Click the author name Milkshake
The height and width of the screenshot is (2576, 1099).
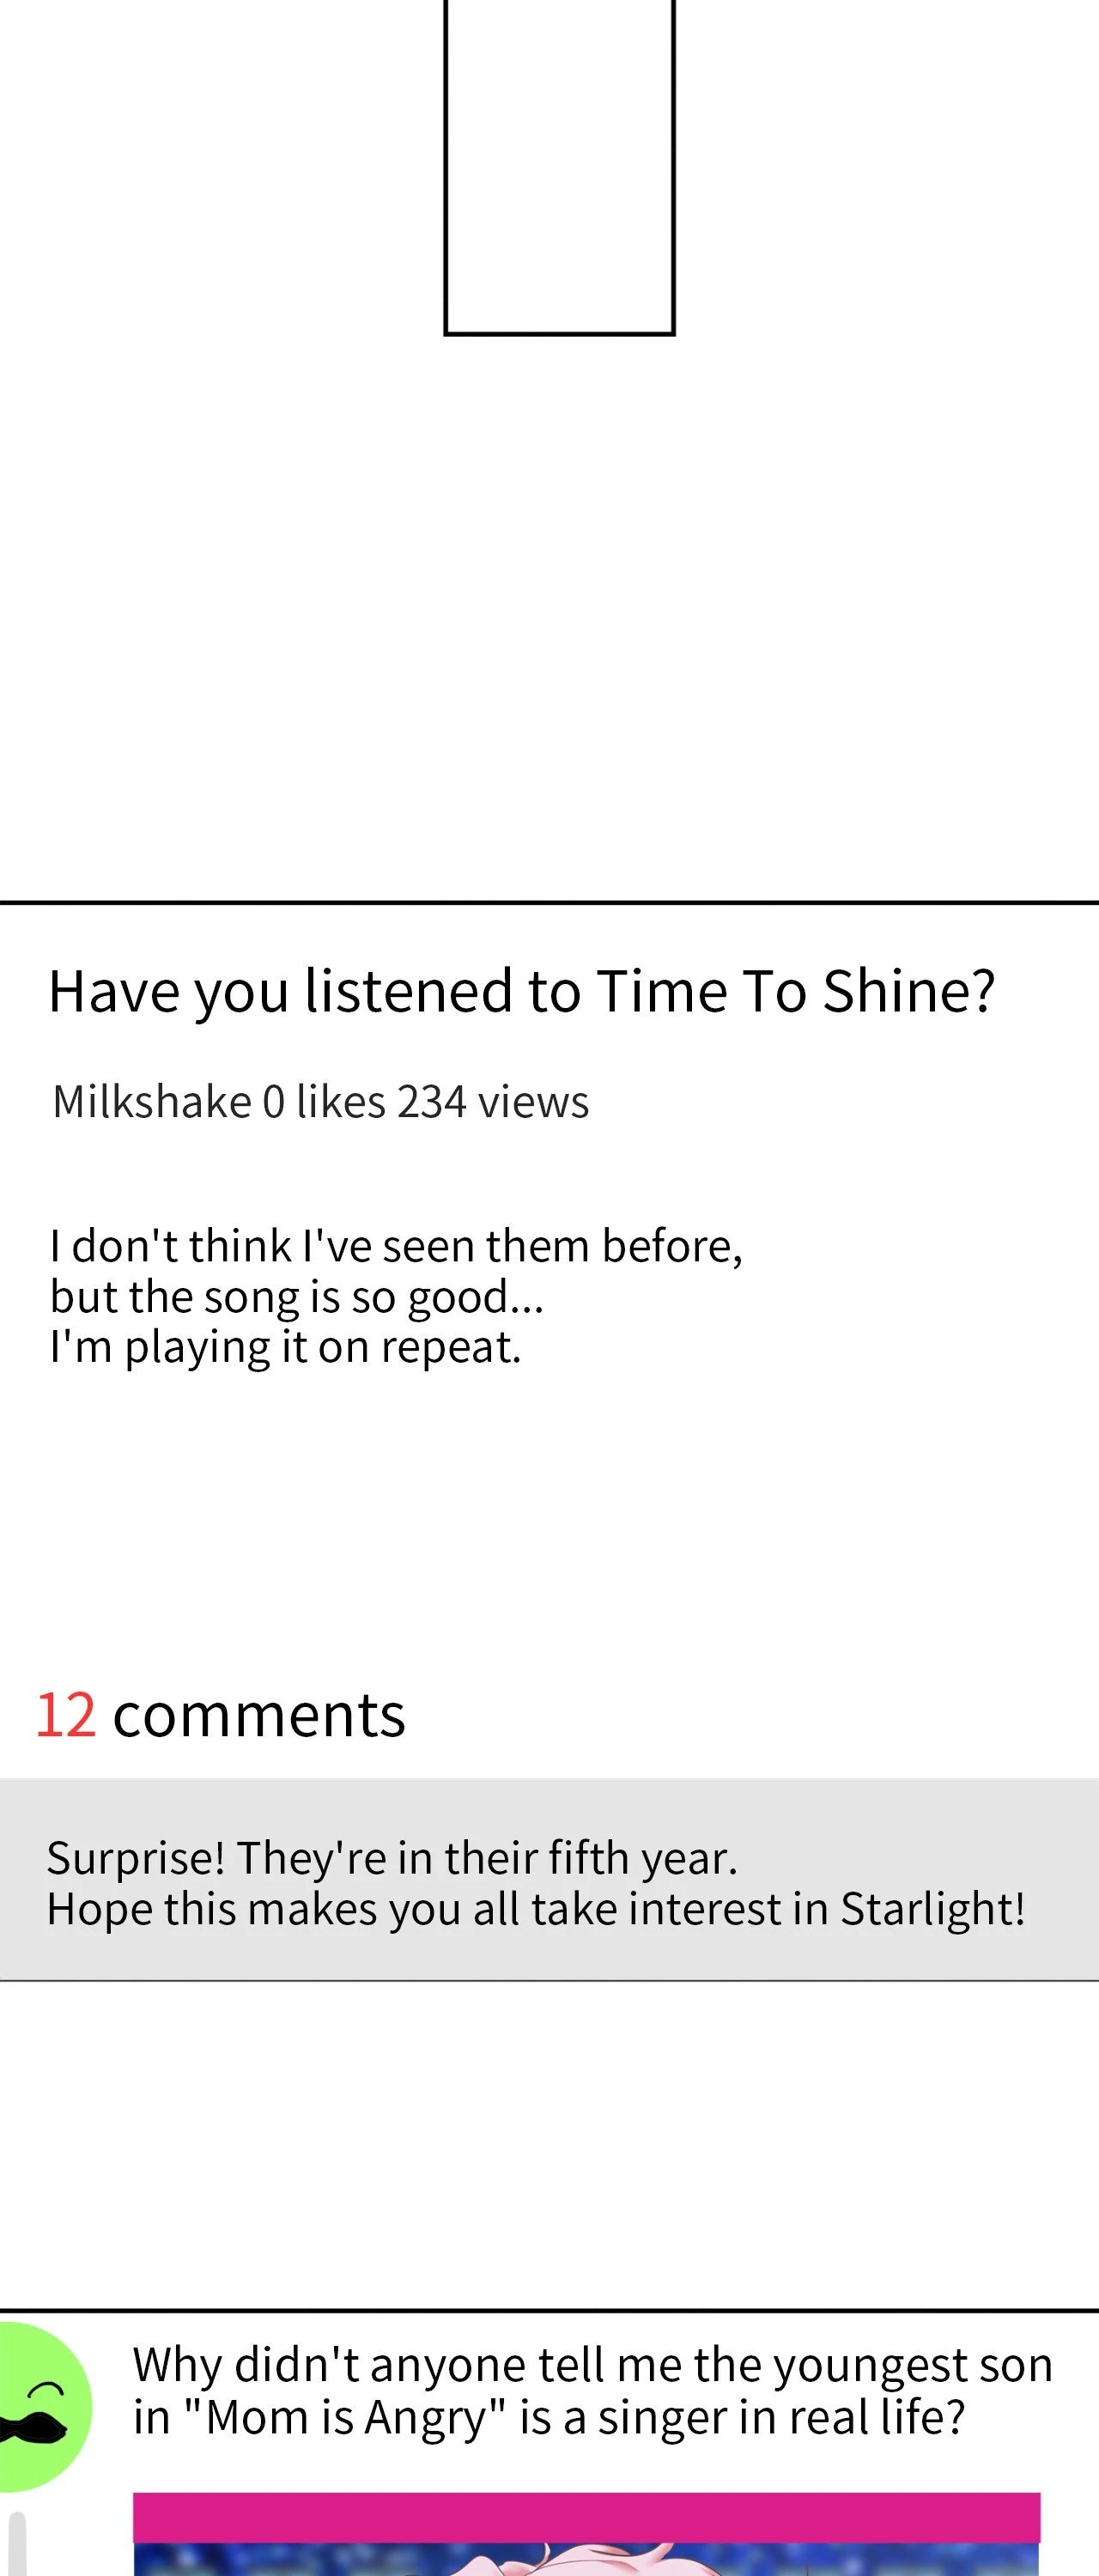[x=151, y=1102]
